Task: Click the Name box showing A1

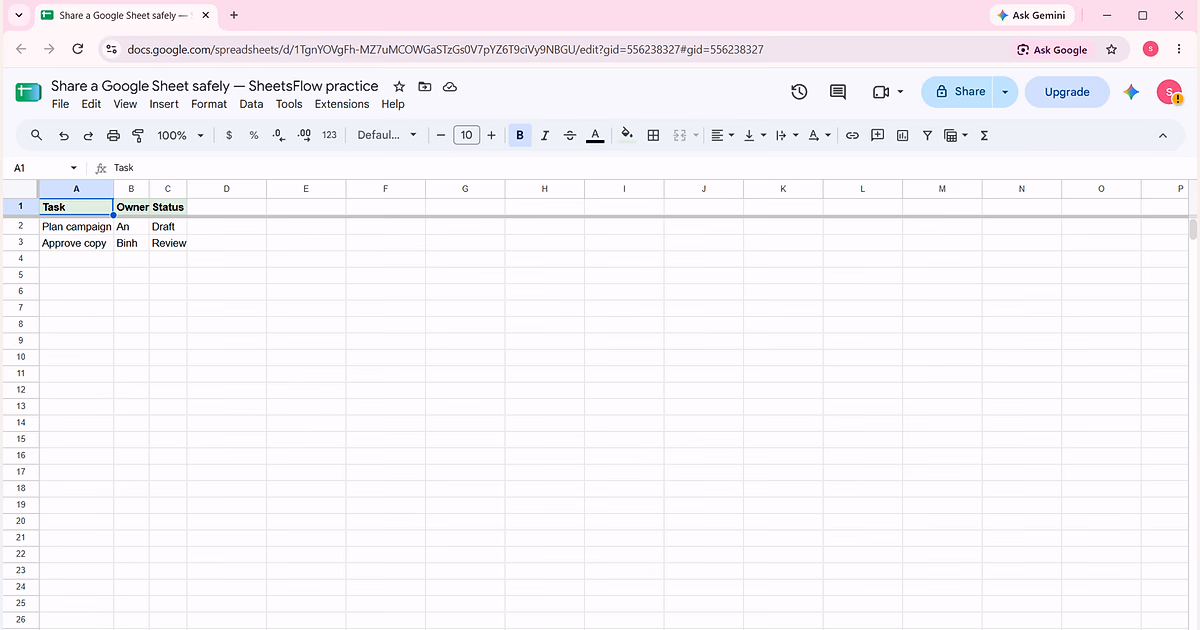Action: [45, 168]
